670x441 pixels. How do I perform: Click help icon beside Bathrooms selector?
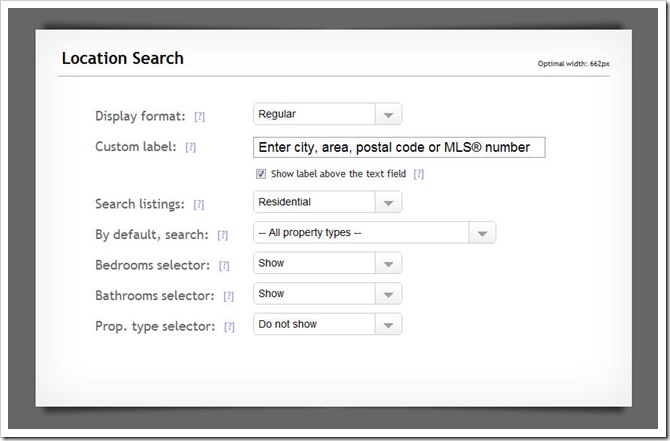click(x=229, y=296)
